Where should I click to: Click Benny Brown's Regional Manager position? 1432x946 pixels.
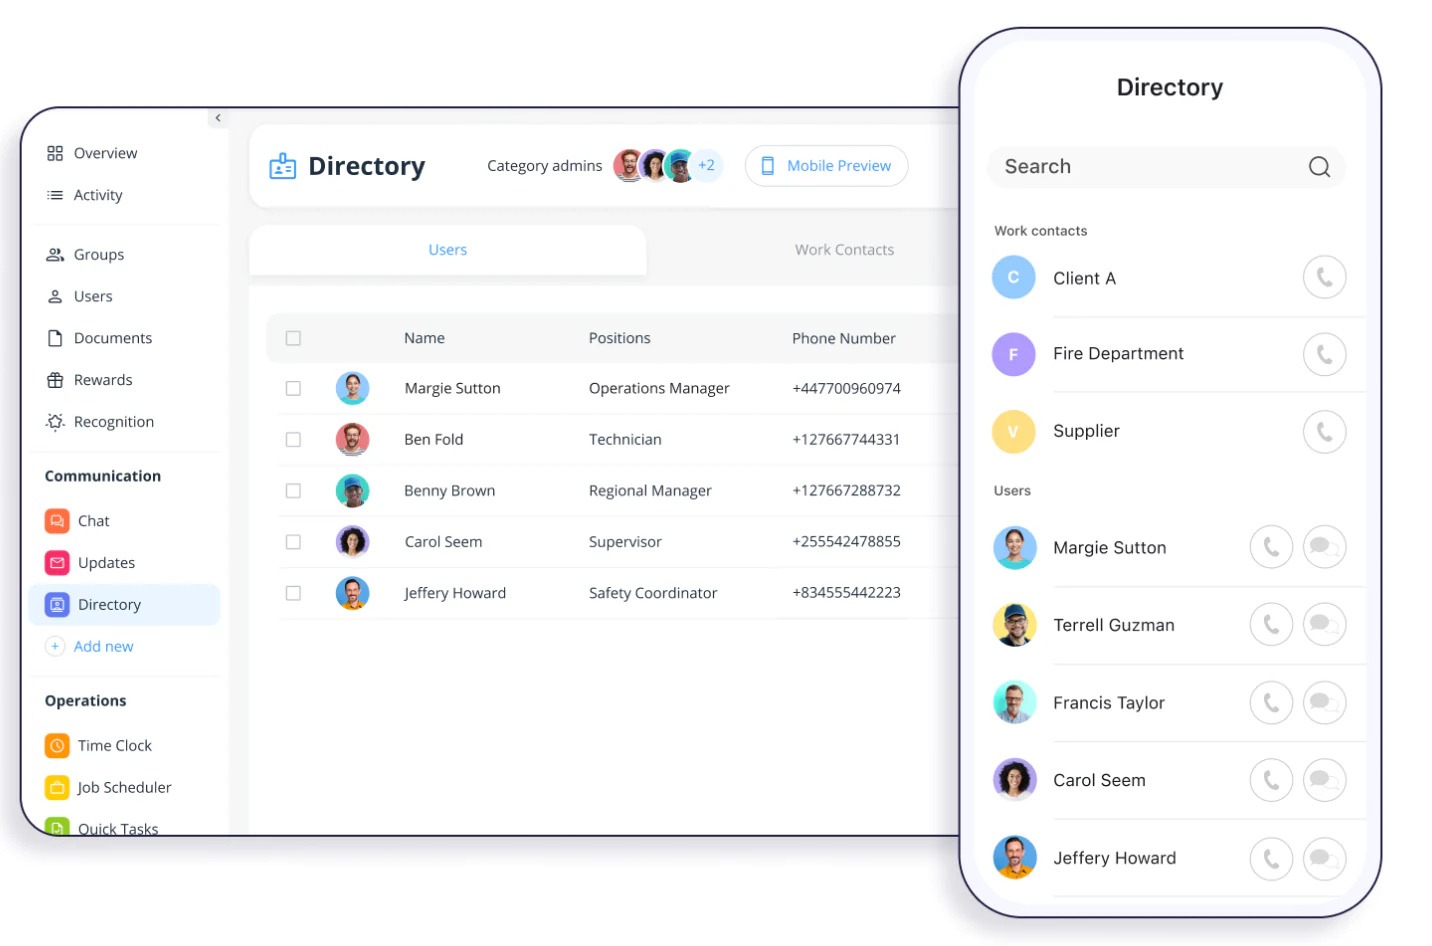650,491
